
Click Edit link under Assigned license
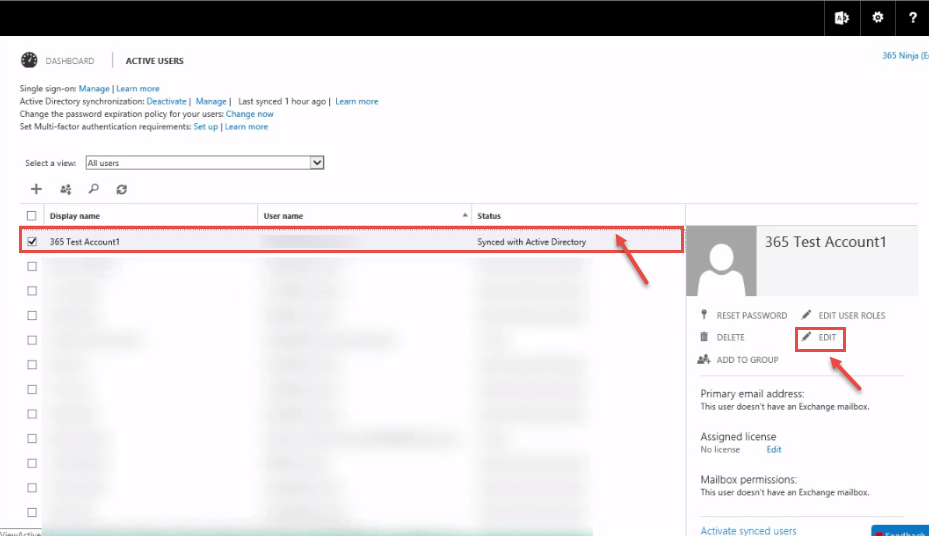click(x=774, y=450)
